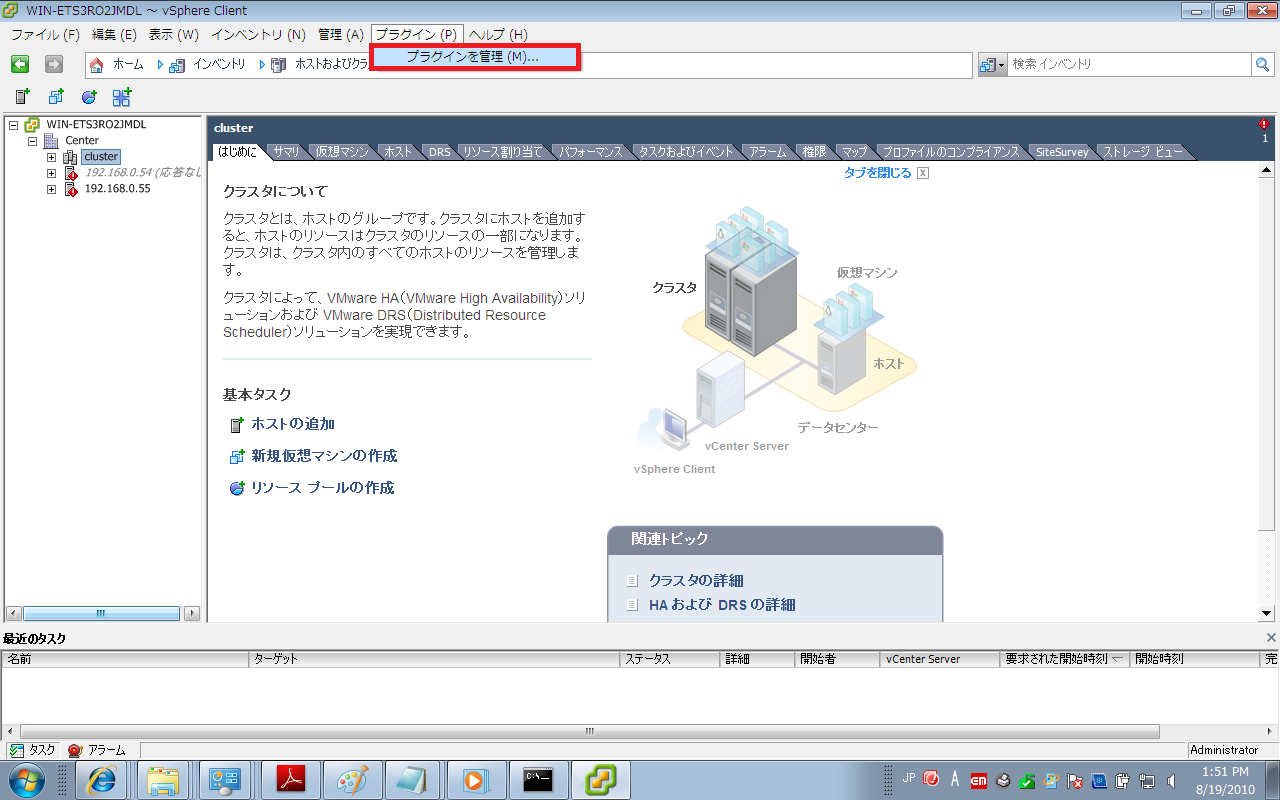Switch to the SiteSurvey tab
Screen dimensions: 1280x800
1061,152
